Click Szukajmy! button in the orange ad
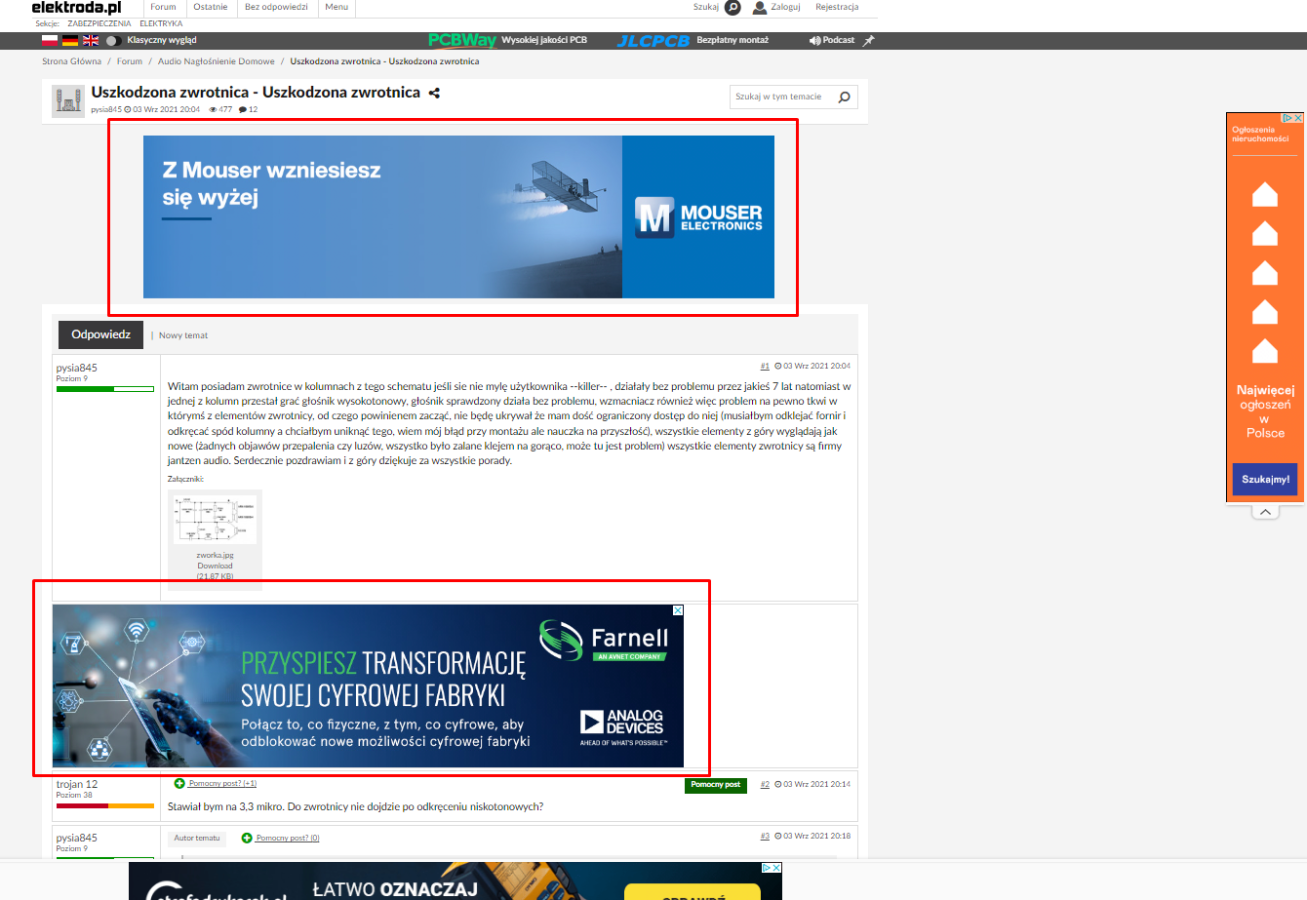The image size is (1307, 900). click(1265, 479)
